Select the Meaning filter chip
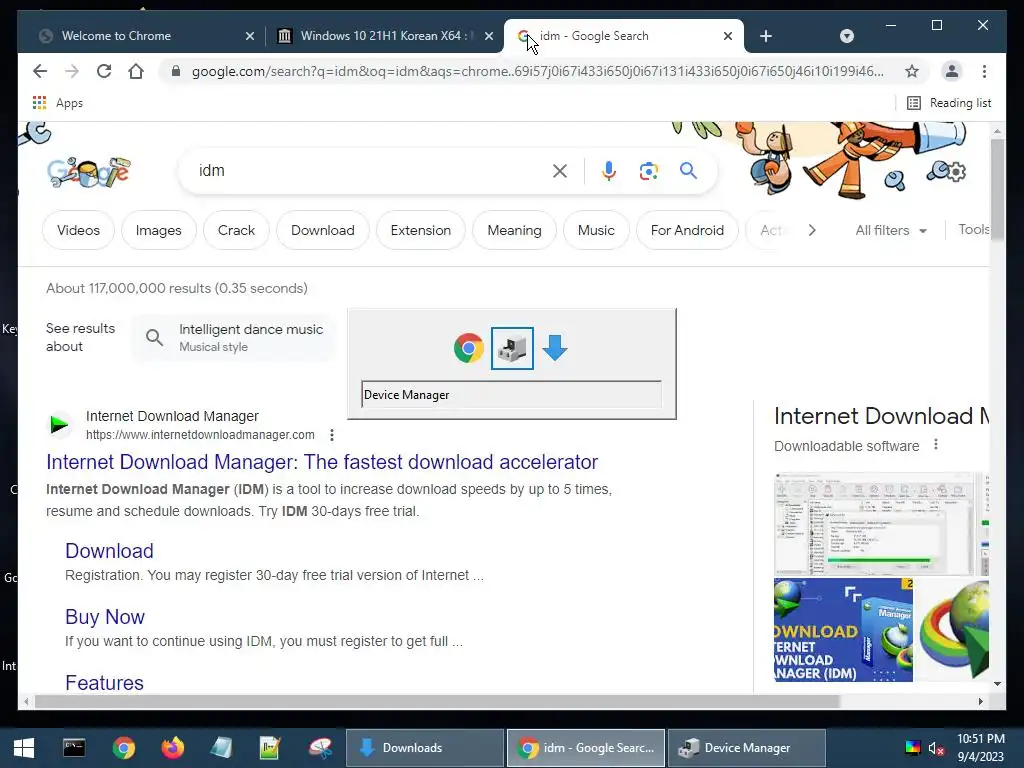The width and height of the screenshot is (1024, 768). pyautogui.click(x=515, y=231)
